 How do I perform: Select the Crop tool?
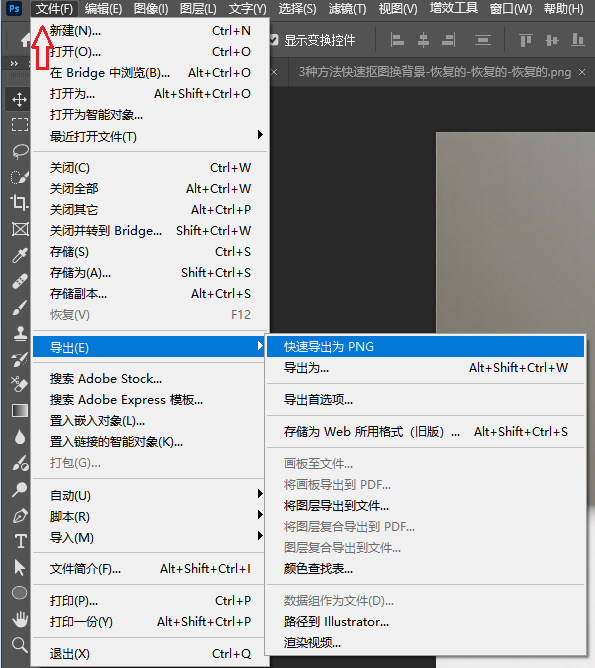(20, 203)
